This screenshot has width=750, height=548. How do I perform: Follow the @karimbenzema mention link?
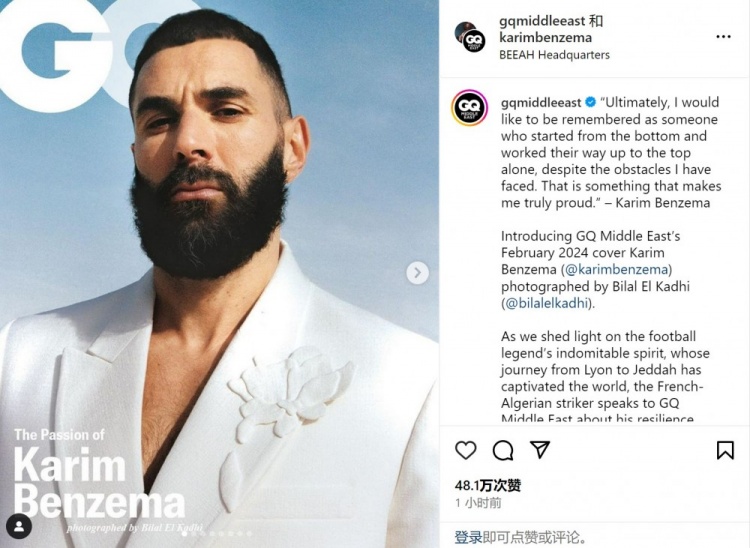point(617,269)
